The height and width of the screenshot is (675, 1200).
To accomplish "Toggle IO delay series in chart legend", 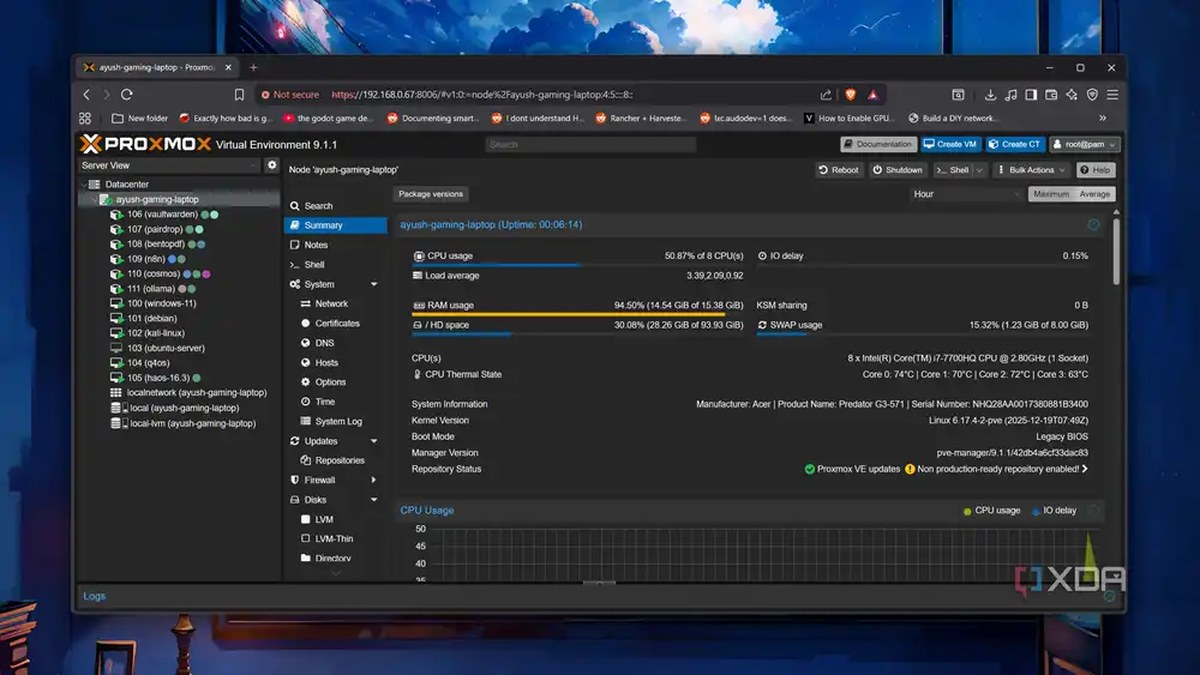I will pos(1054,510).
